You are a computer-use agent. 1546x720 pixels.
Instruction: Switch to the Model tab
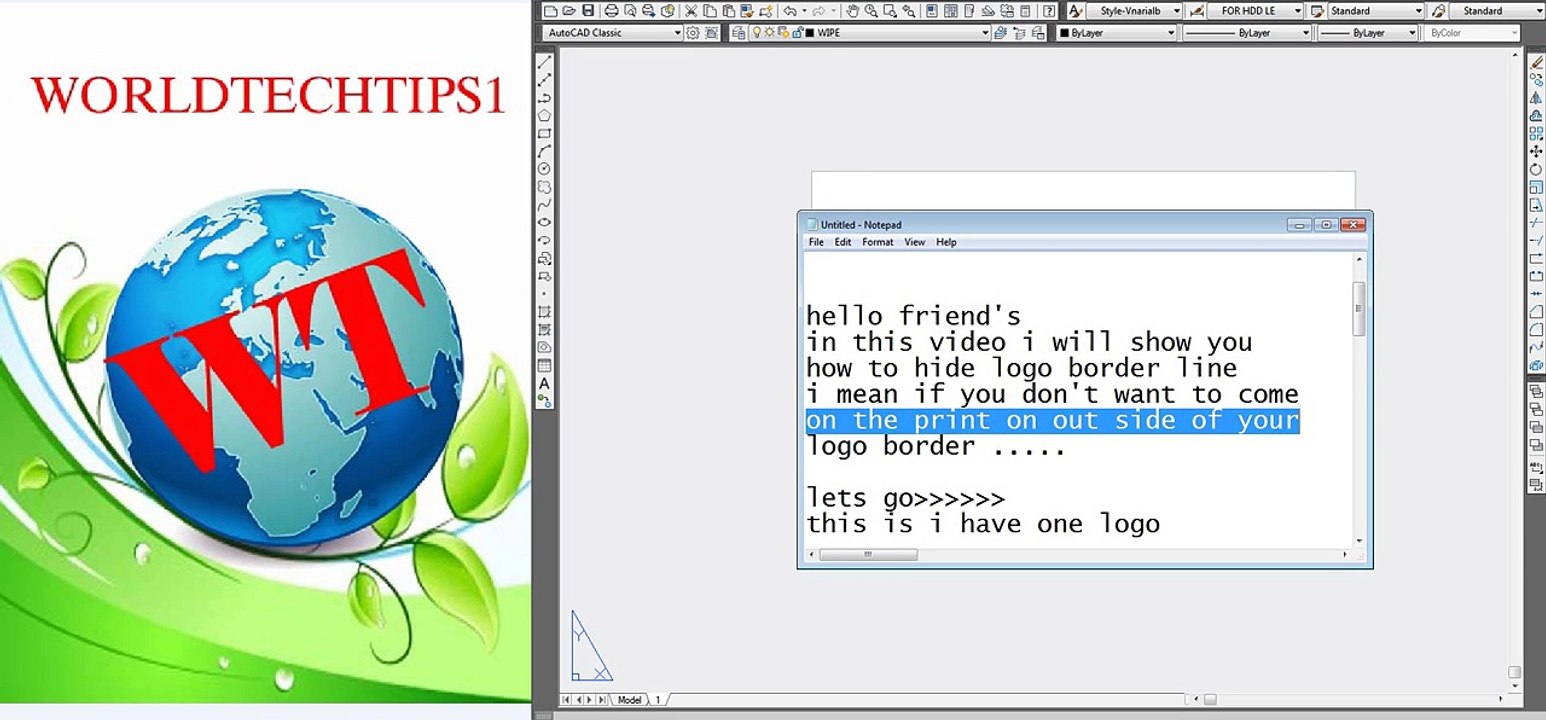coord(629,700)
